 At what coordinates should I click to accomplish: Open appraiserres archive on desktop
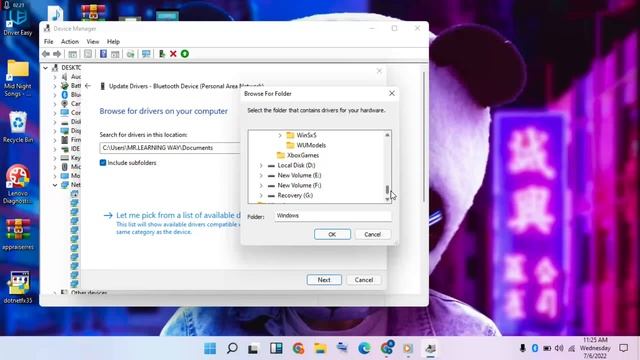tap(18, 234)
